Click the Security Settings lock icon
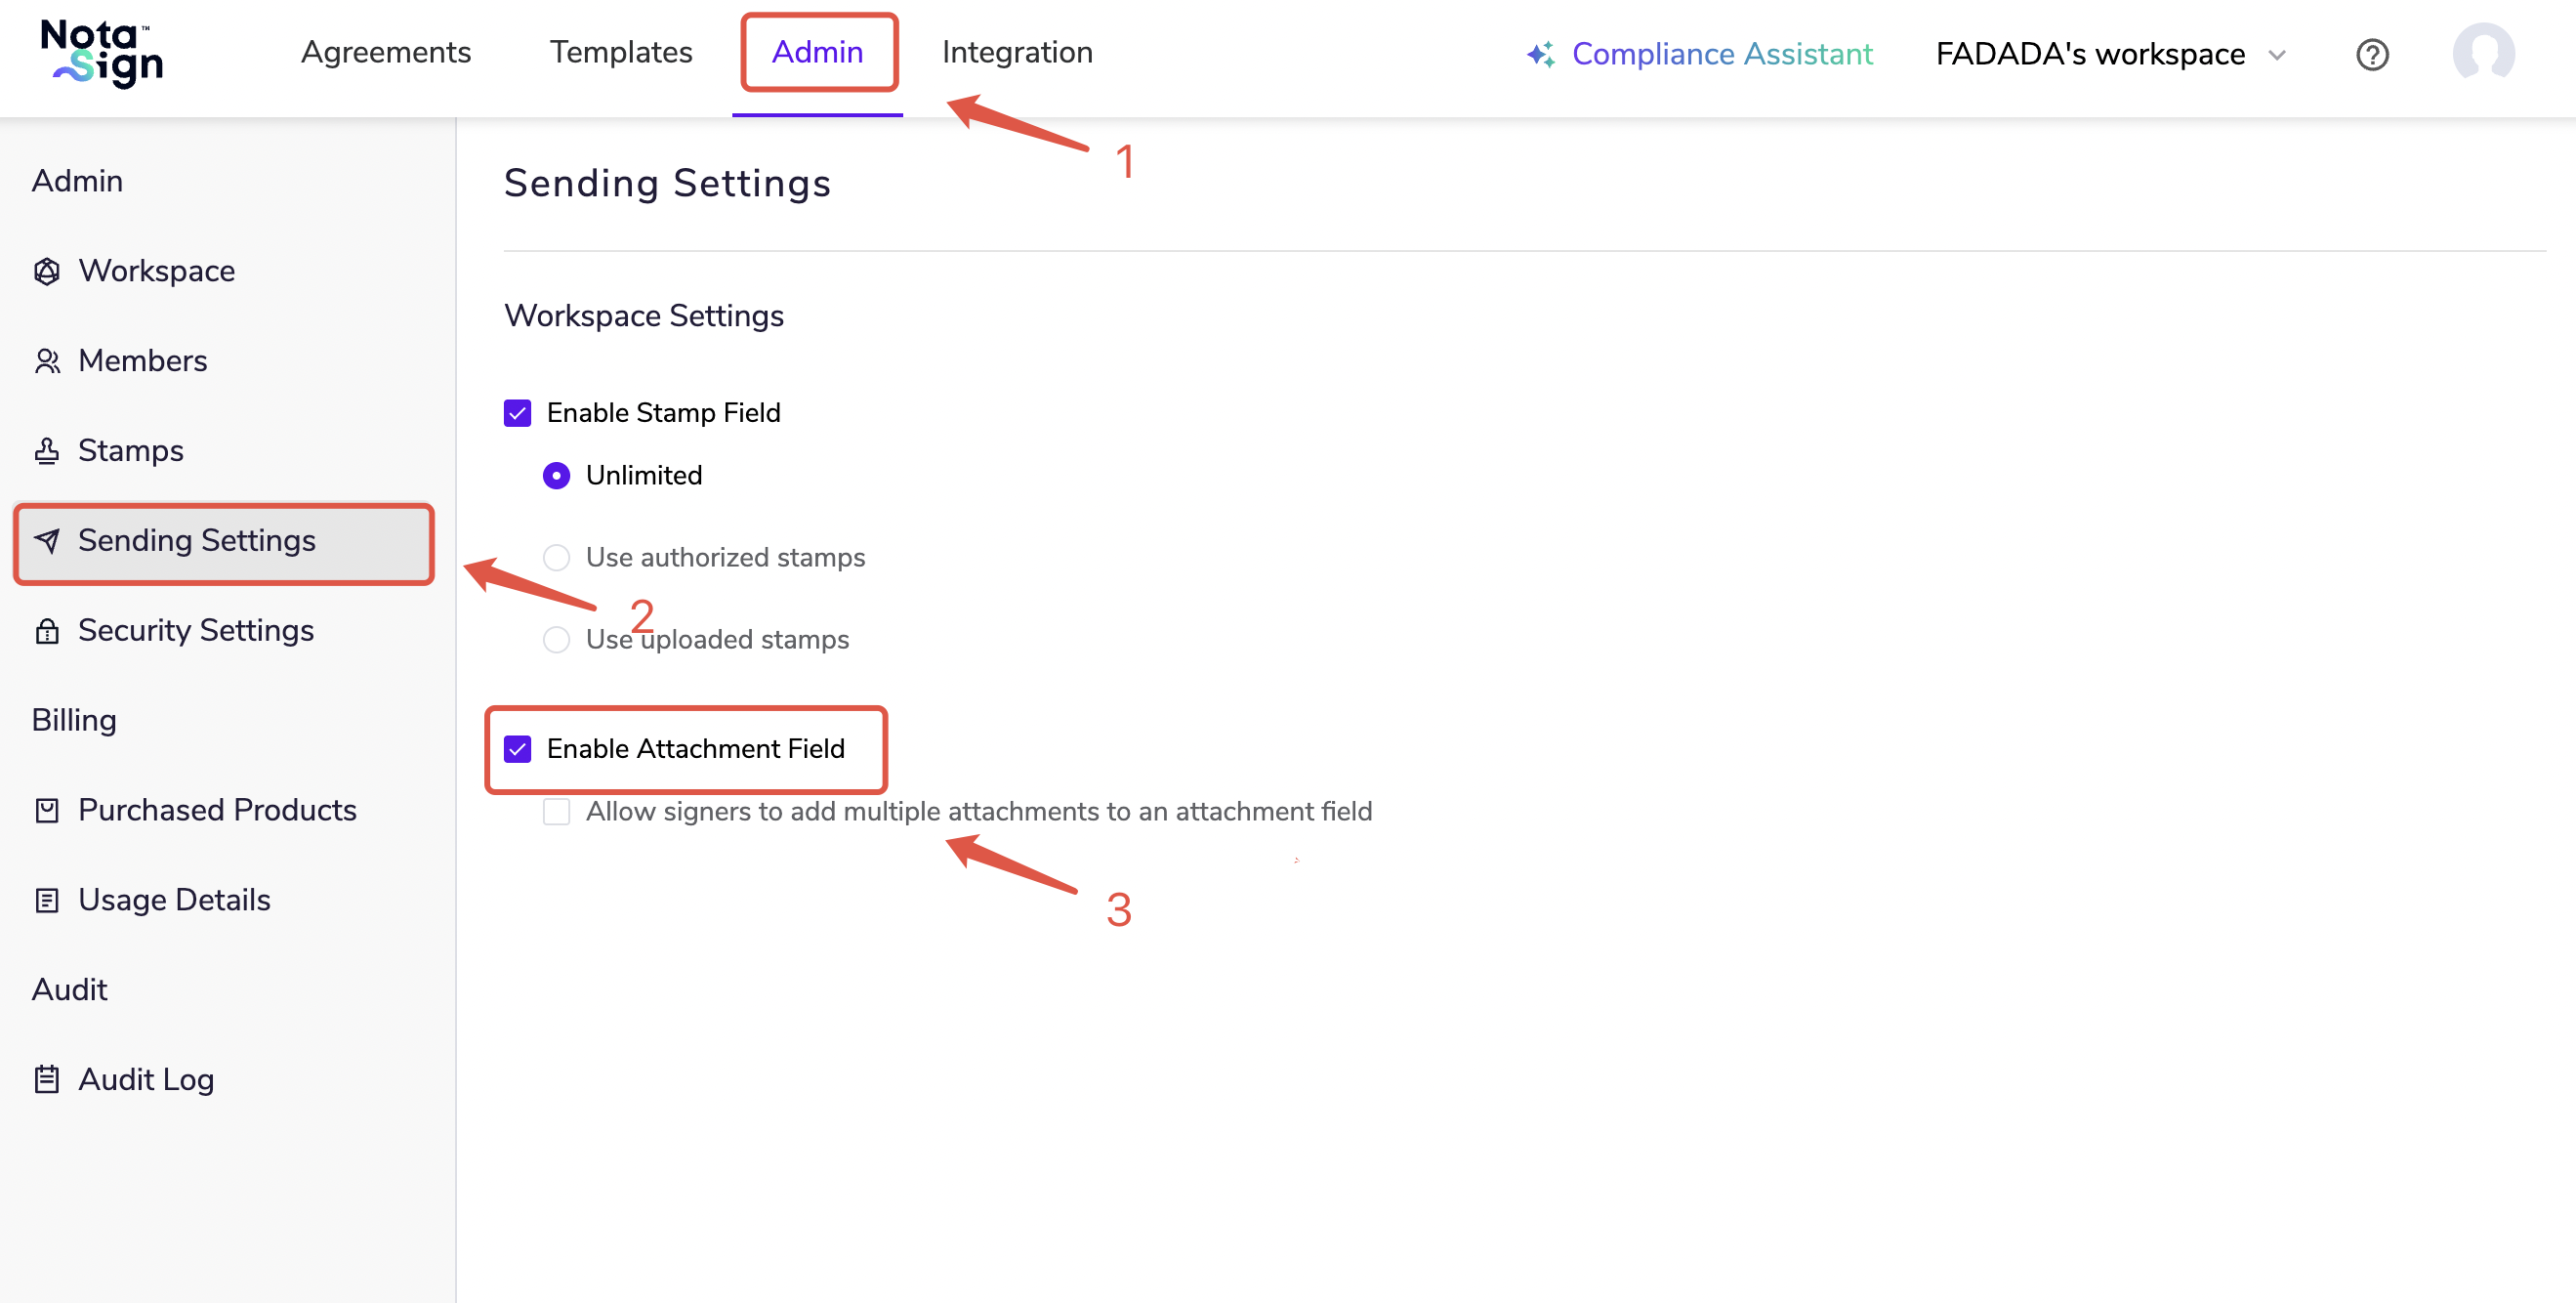The image size is (2576, 1303). 47,631
